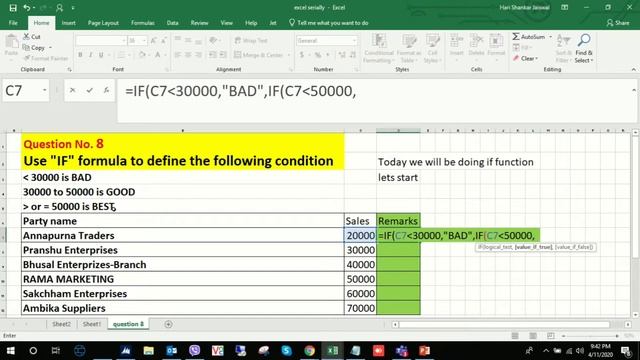This screenshot has height=360, width=640.
Task: Open Sort & Filter
Action: click(563, 48)
